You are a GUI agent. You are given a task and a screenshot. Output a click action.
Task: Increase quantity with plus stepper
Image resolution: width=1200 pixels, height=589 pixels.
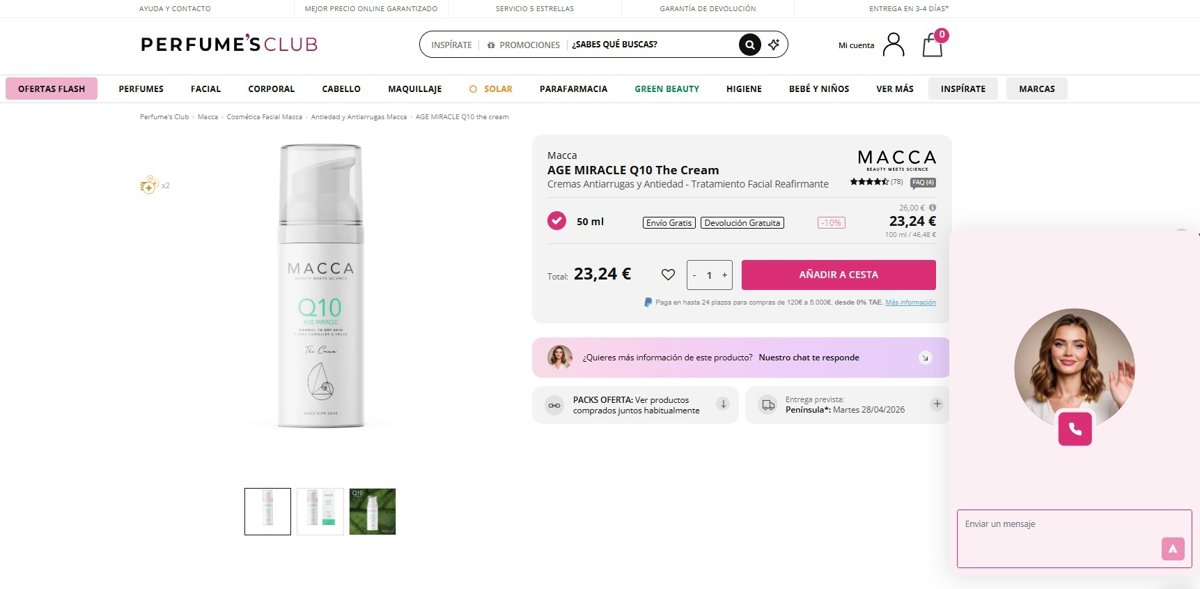click(725, 275)
